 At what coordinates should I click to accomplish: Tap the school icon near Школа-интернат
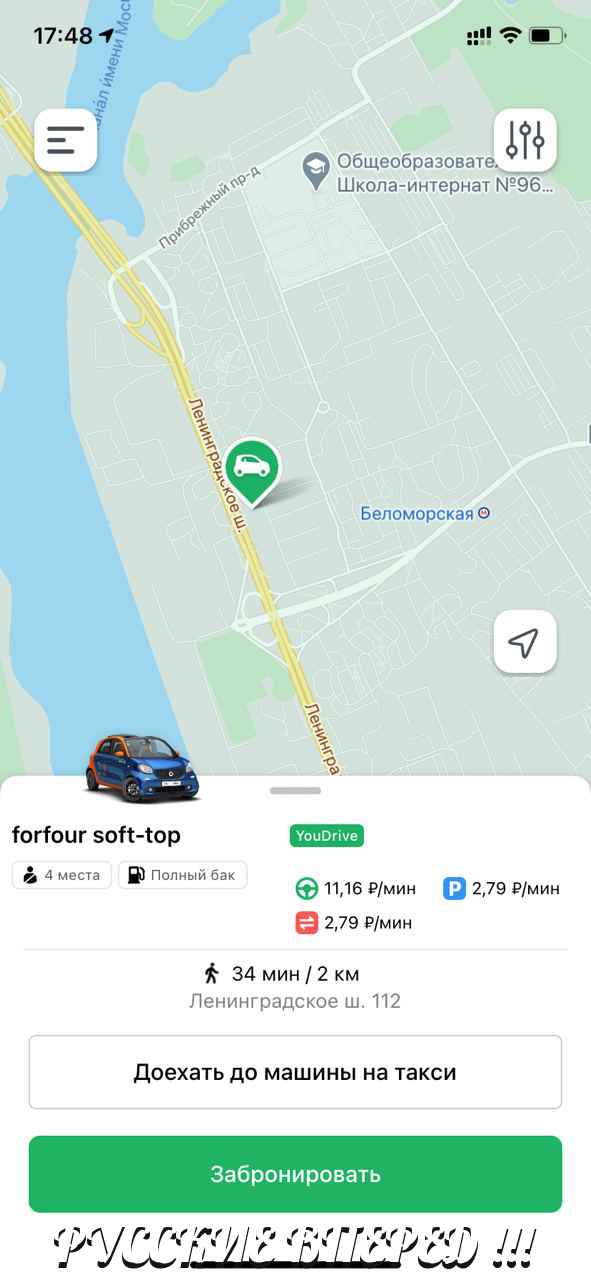click(316, 171)
